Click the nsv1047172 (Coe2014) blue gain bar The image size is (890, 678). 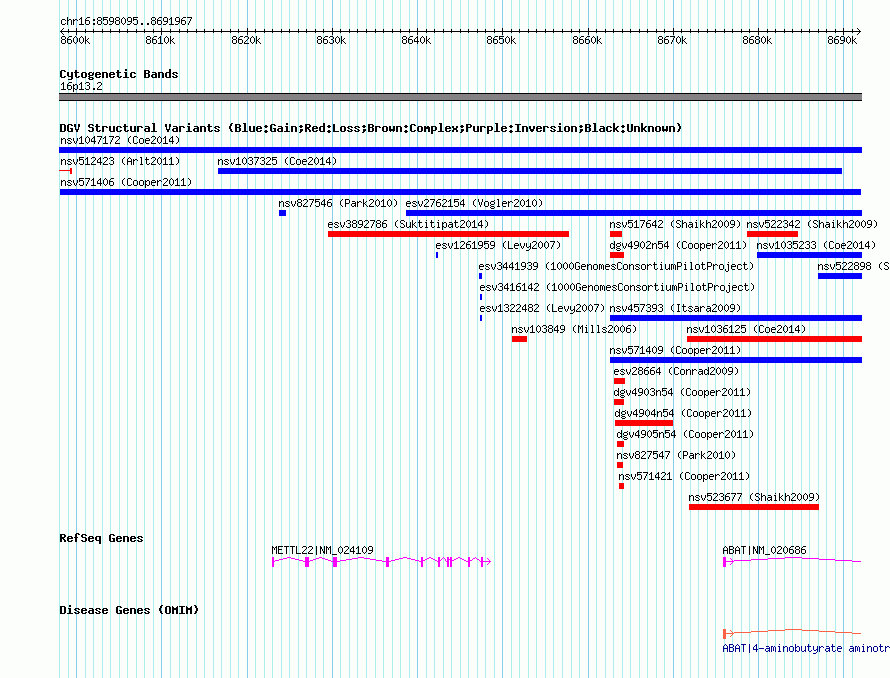coord(460,150)
